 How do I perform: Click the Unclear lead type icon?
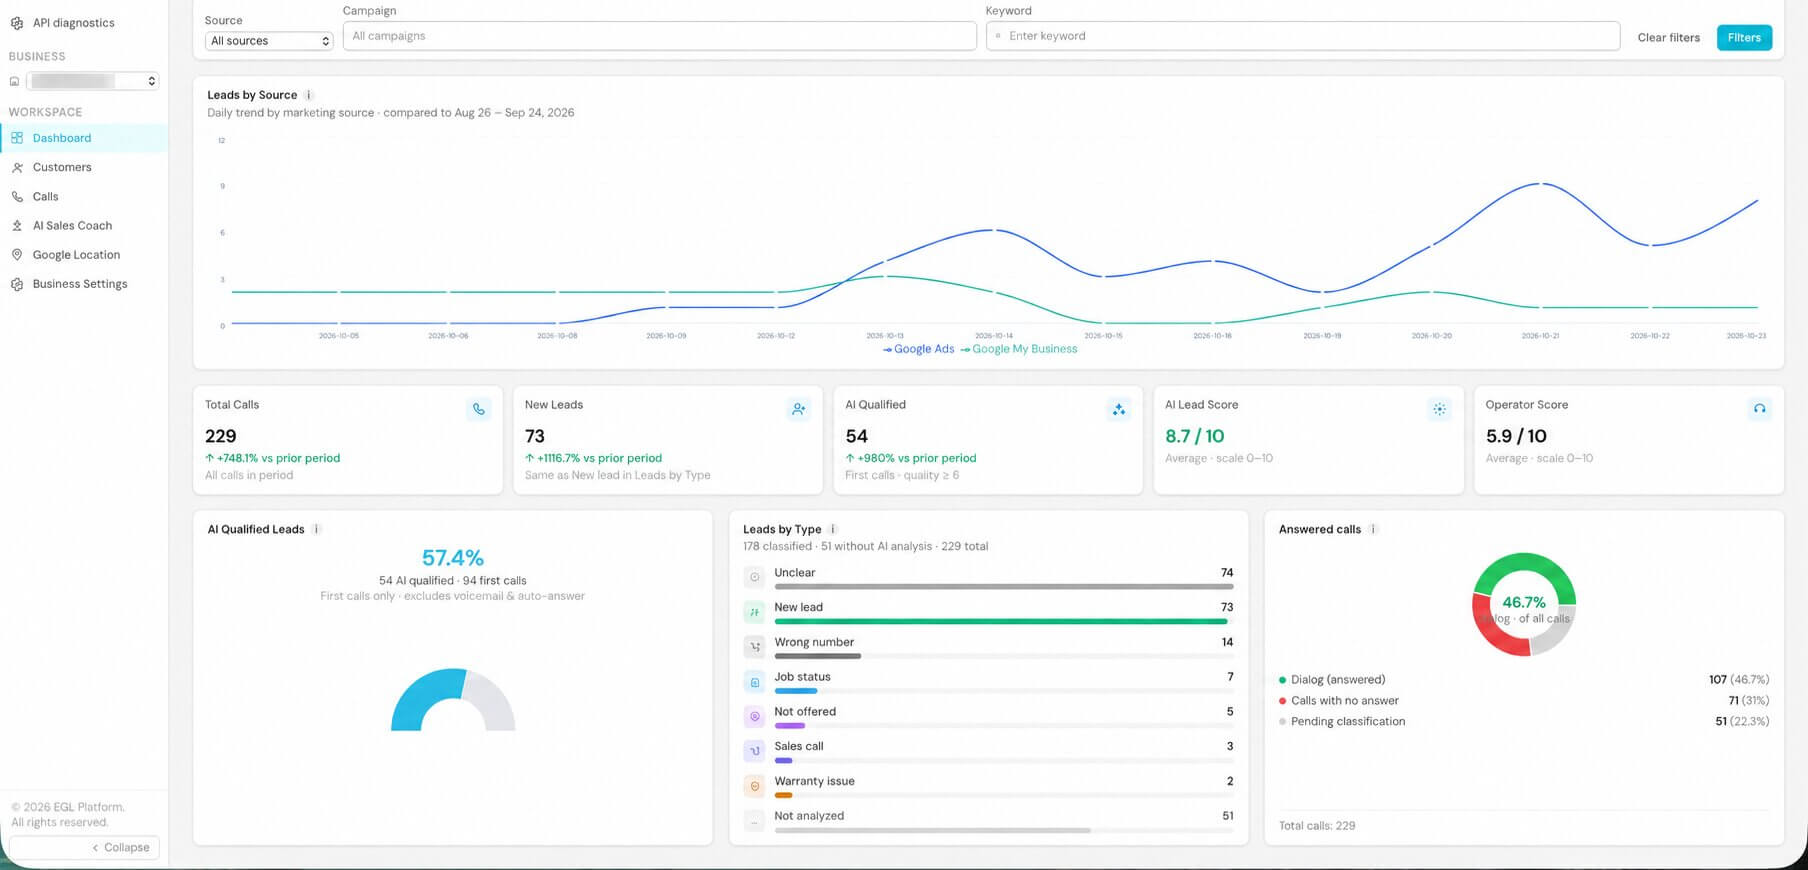tap(755, 577)
